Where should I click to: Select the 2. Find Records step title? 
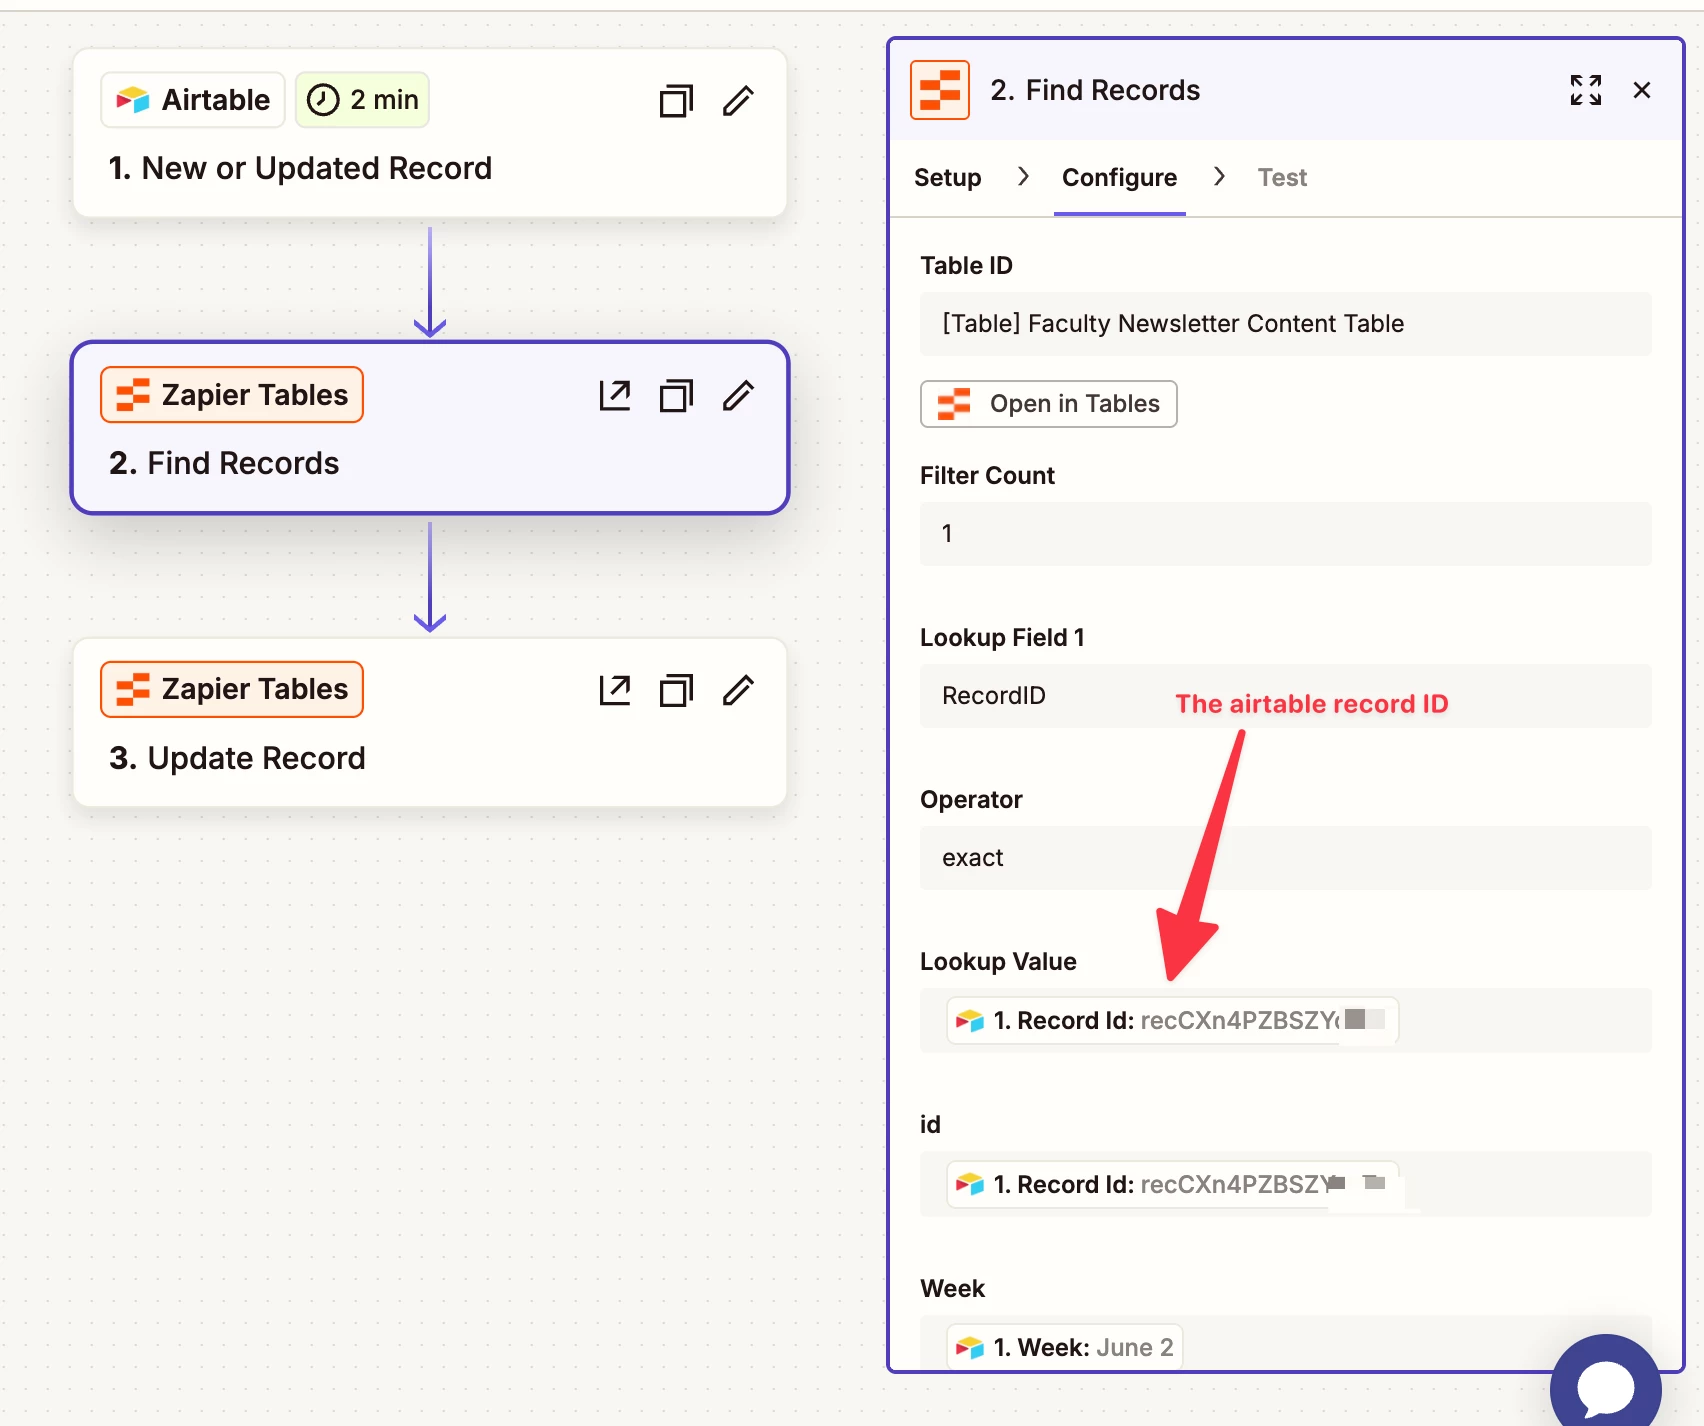[x=224, y=463]
